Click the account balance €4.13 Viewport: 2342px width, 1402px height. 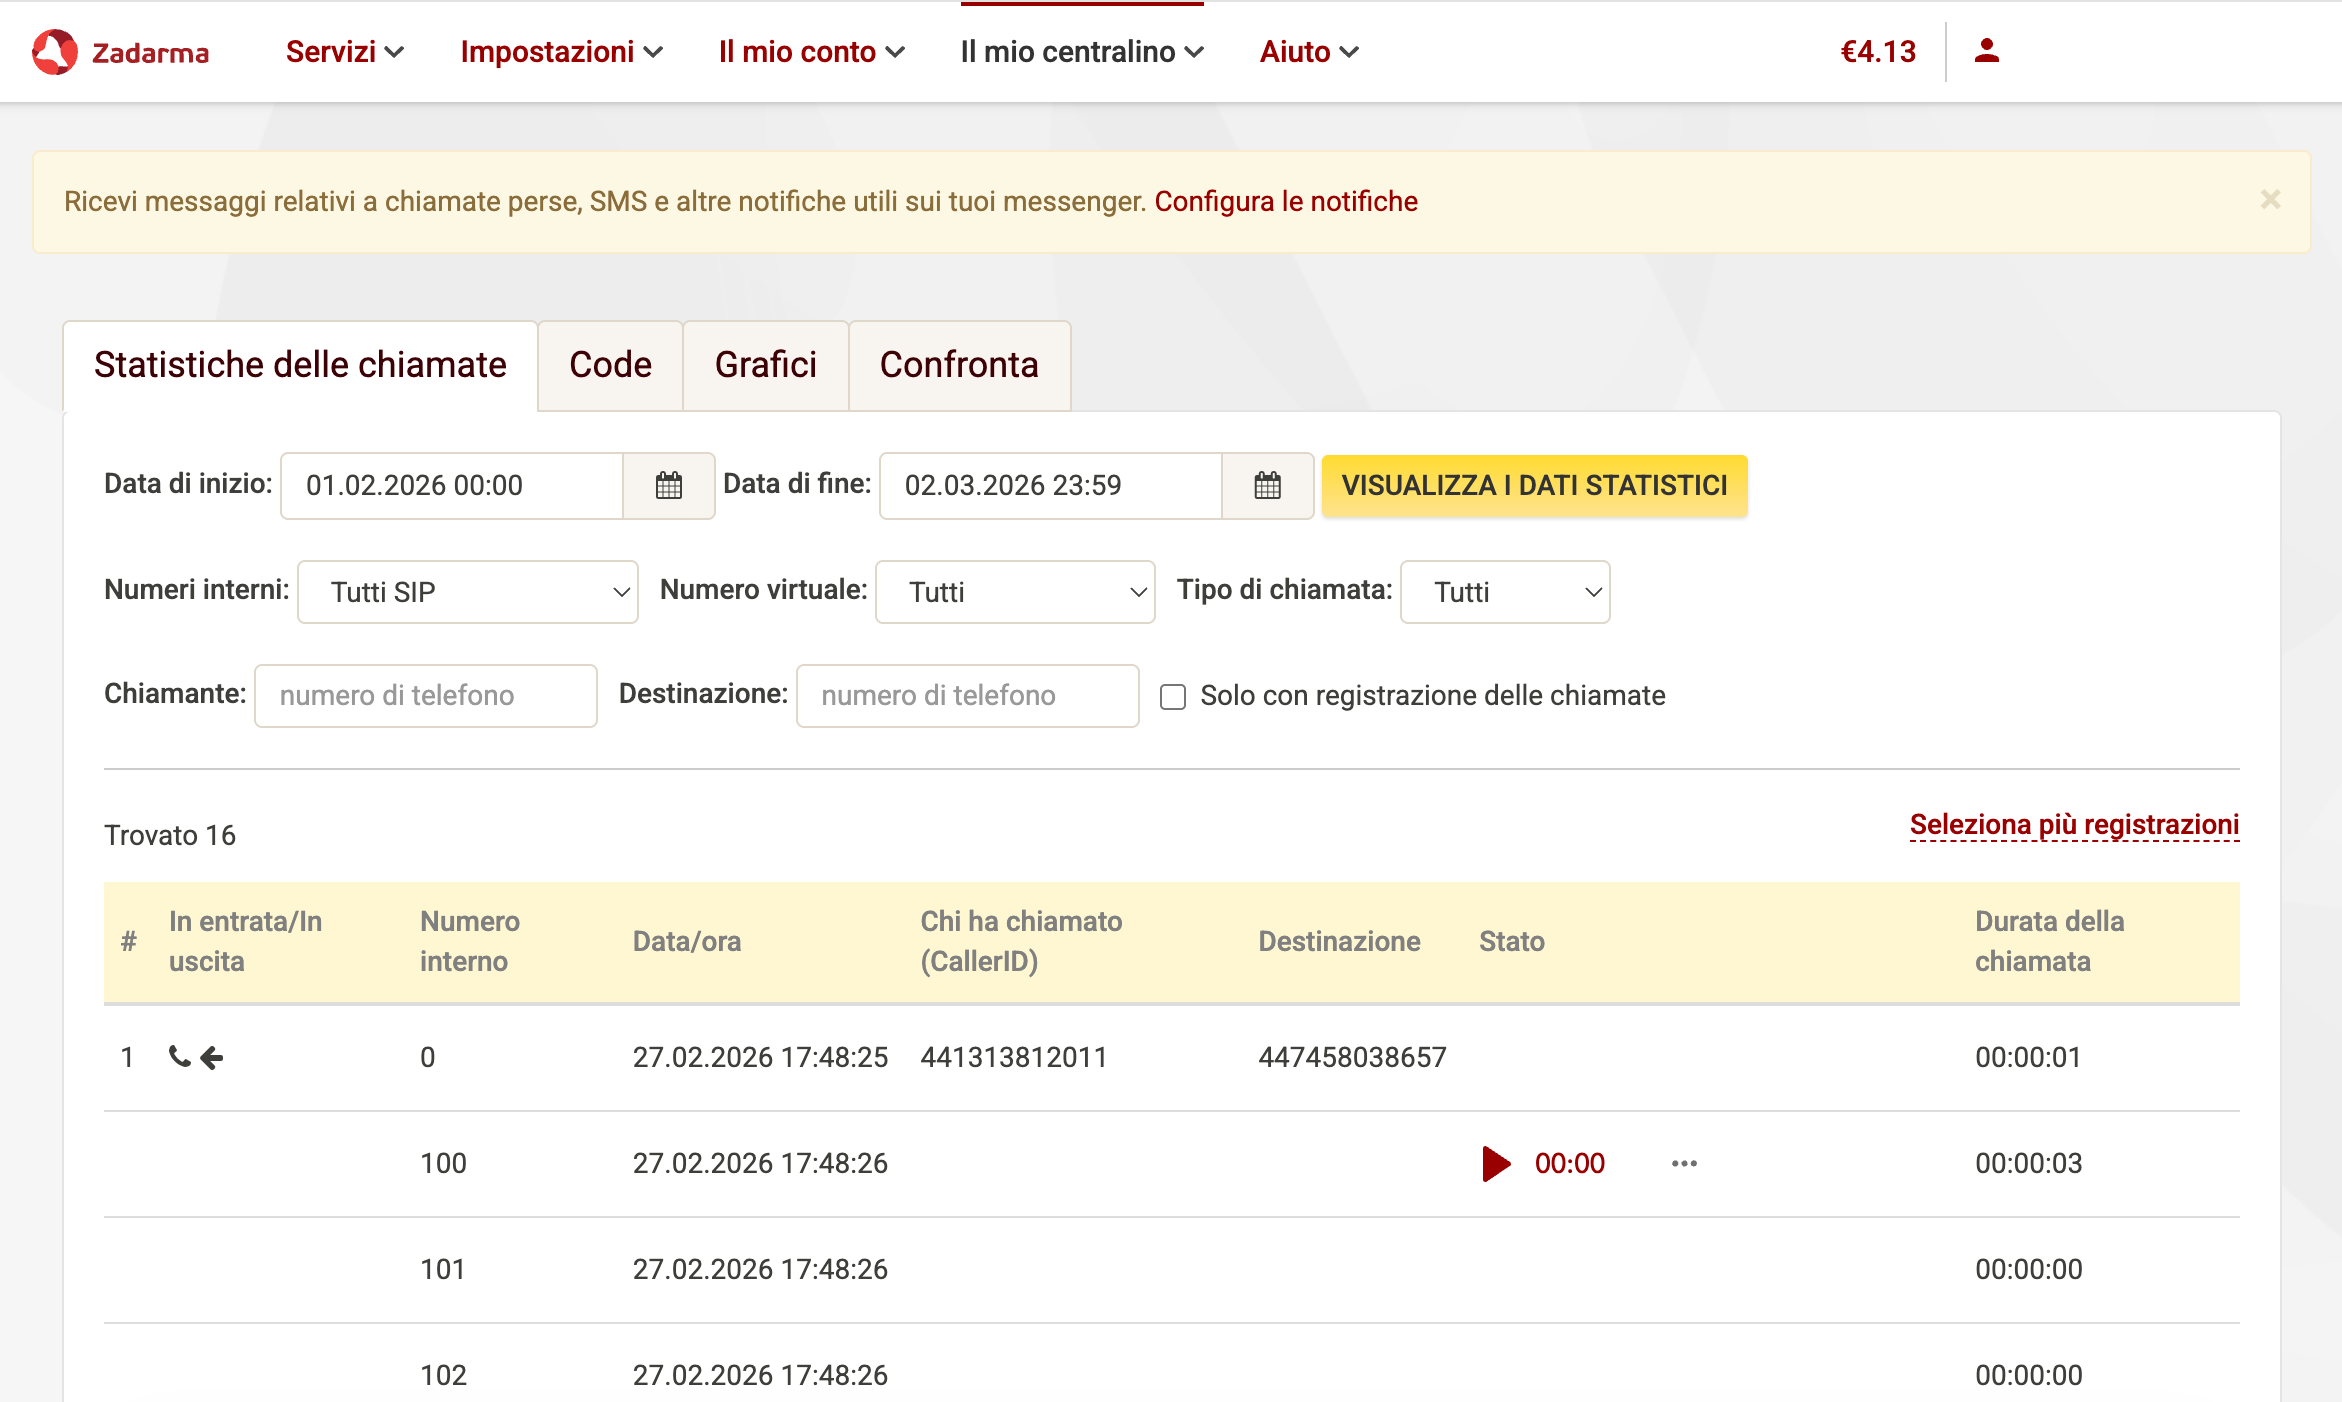click(x=1878, y=52)
